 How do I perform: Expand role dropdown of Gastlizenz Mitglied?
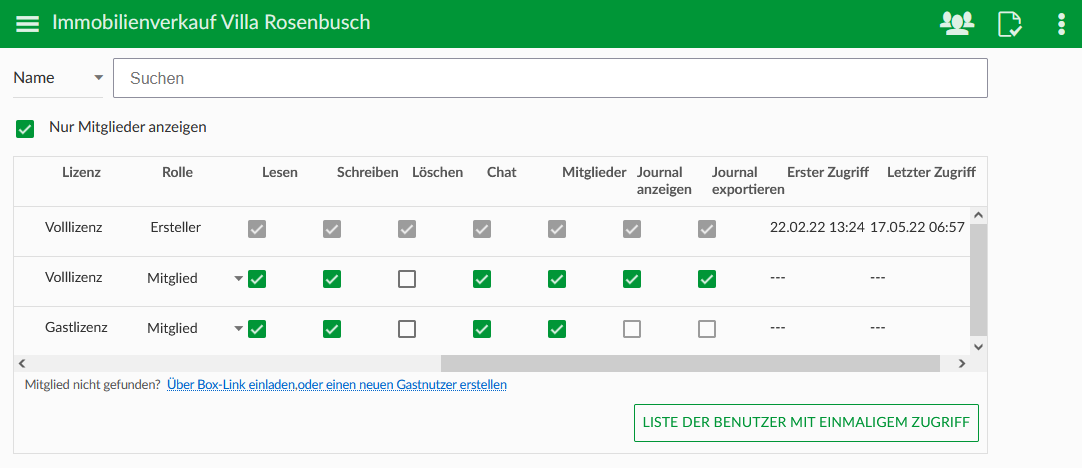[239, 329]
